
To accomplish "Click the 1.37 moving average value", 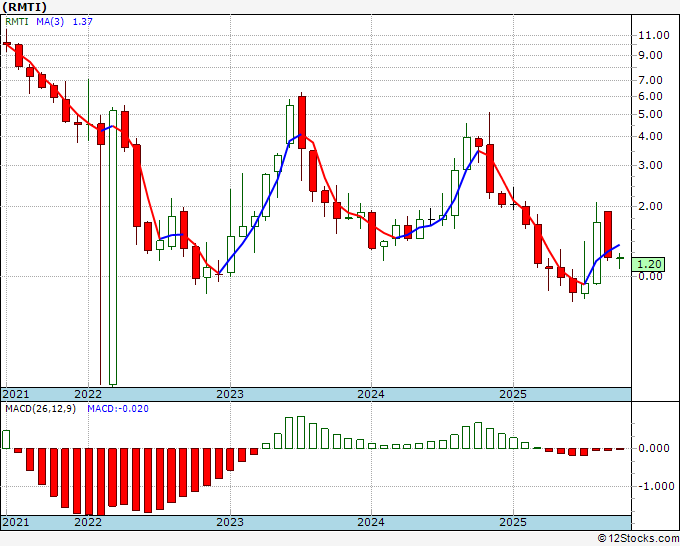I will 82,21.
